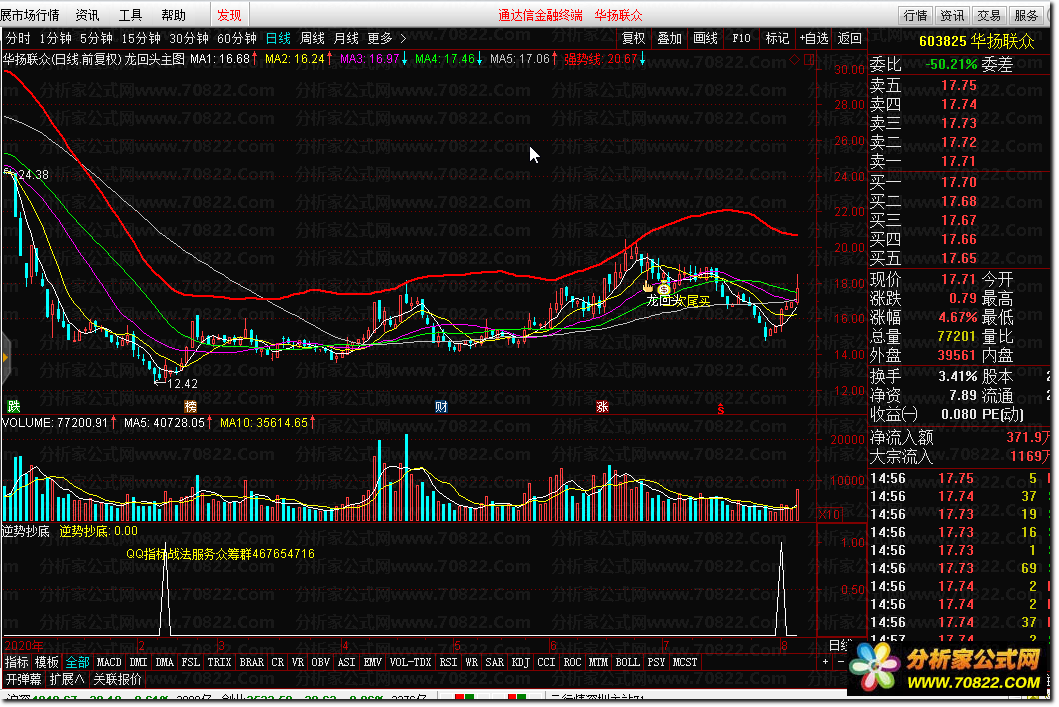Switch indicator to MACD
Screen dimensions: 1059x707
coord(109,662)
